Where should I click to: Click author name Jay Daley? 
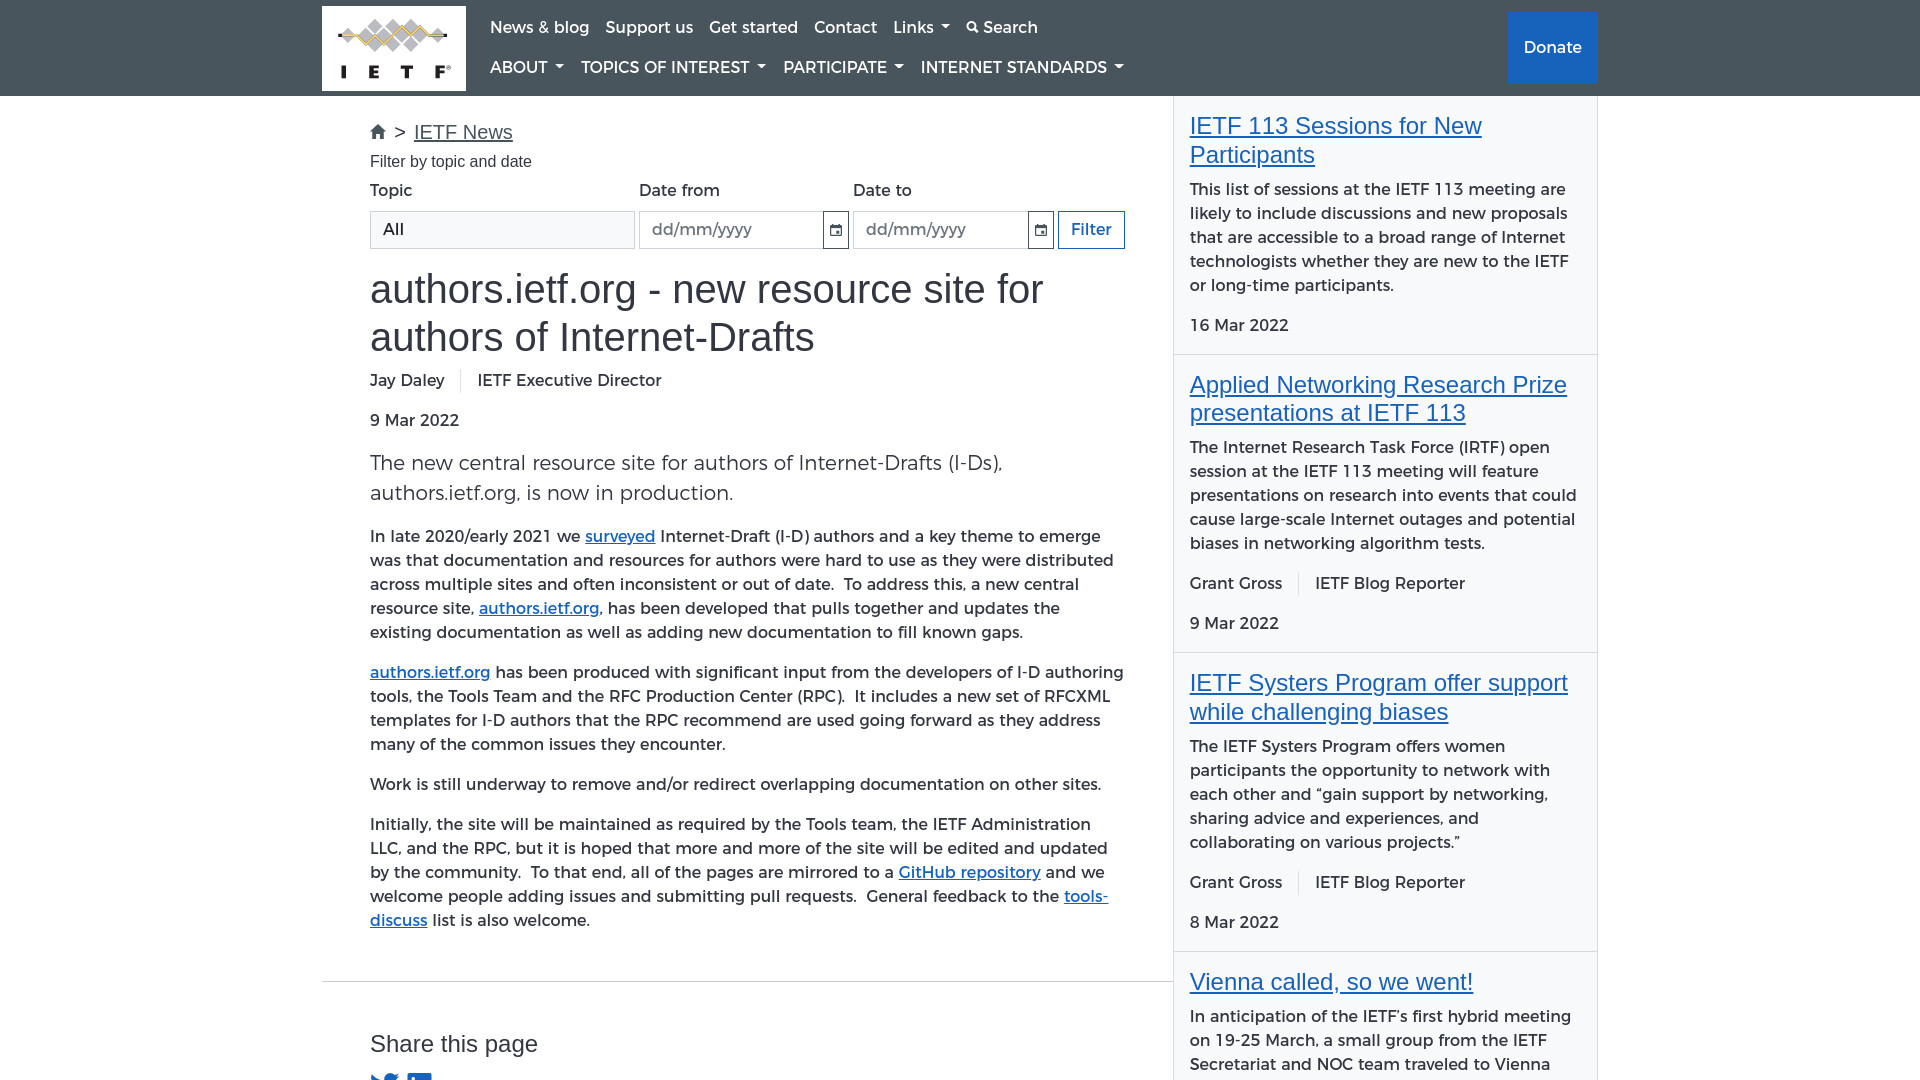pyautogui.click(x=407, y=381)
